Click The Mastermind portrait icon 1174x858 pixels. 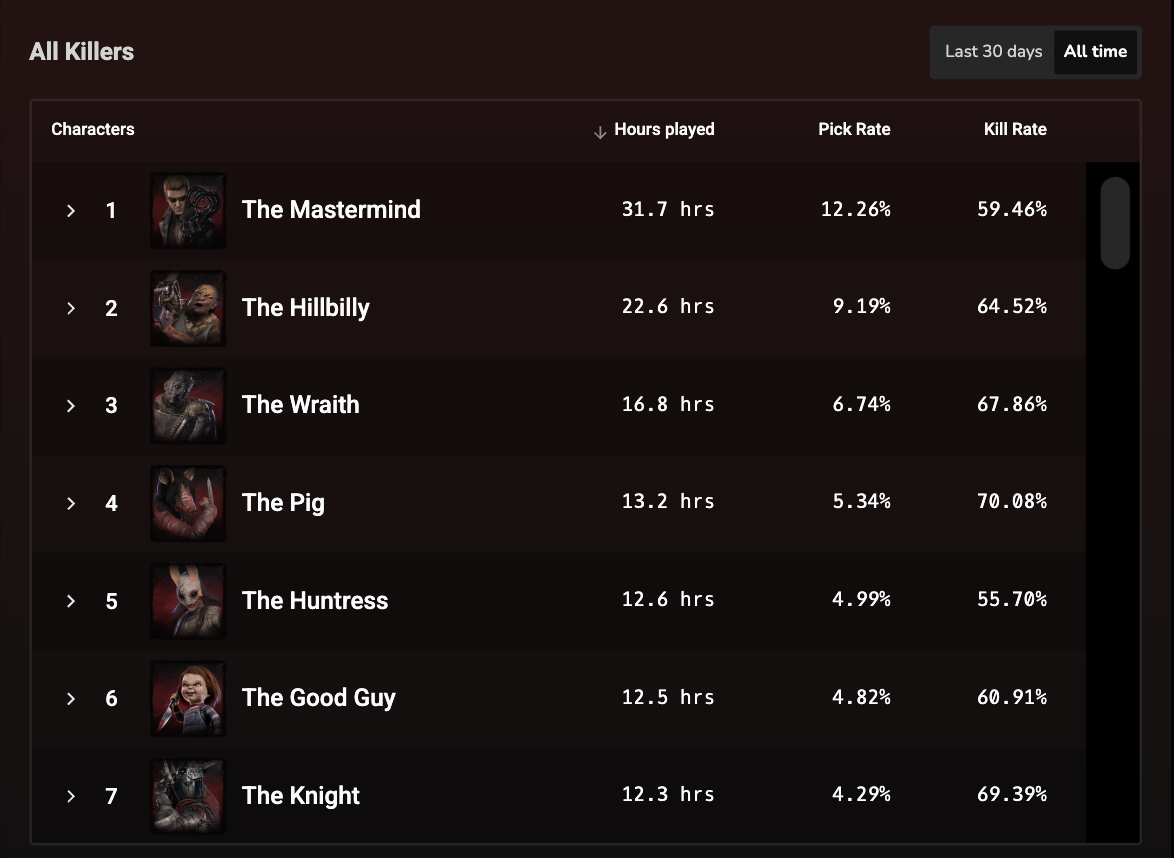[188, 210]
